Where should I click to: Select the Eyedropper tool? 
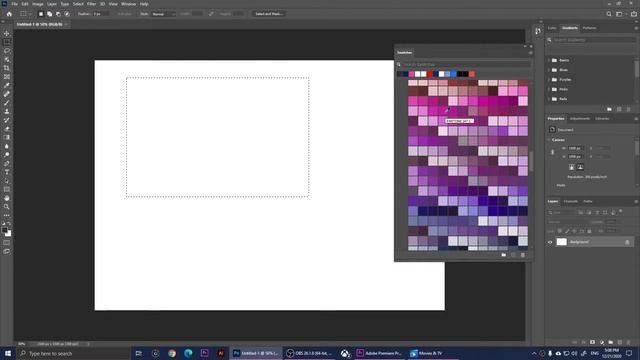pos(7,85)
